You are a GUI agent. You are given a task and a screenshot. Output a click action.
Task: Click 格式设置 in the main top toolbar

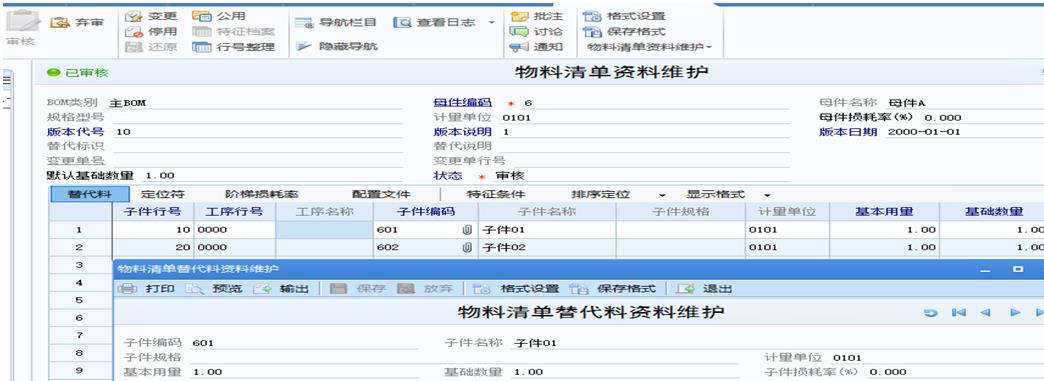coord(624,16)
